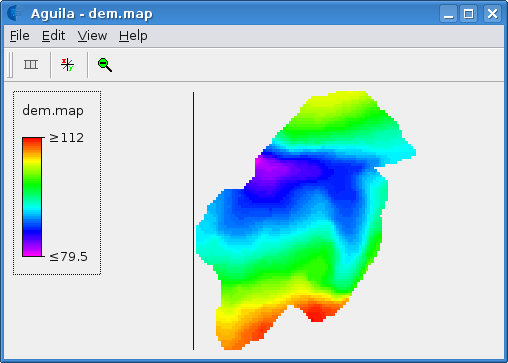Maximize the Aguila window
The width and height of the screenshot is (508, 363).
(469, 14)
